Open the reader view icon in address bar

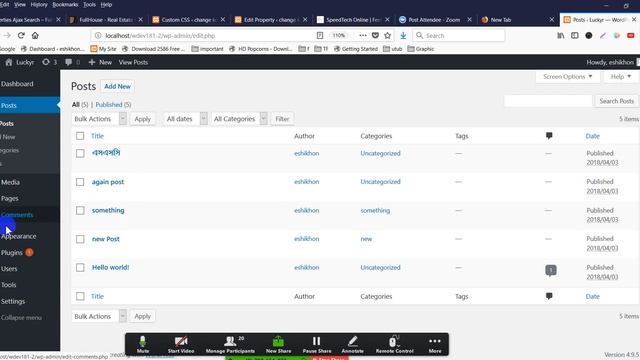tap(320, 36)
